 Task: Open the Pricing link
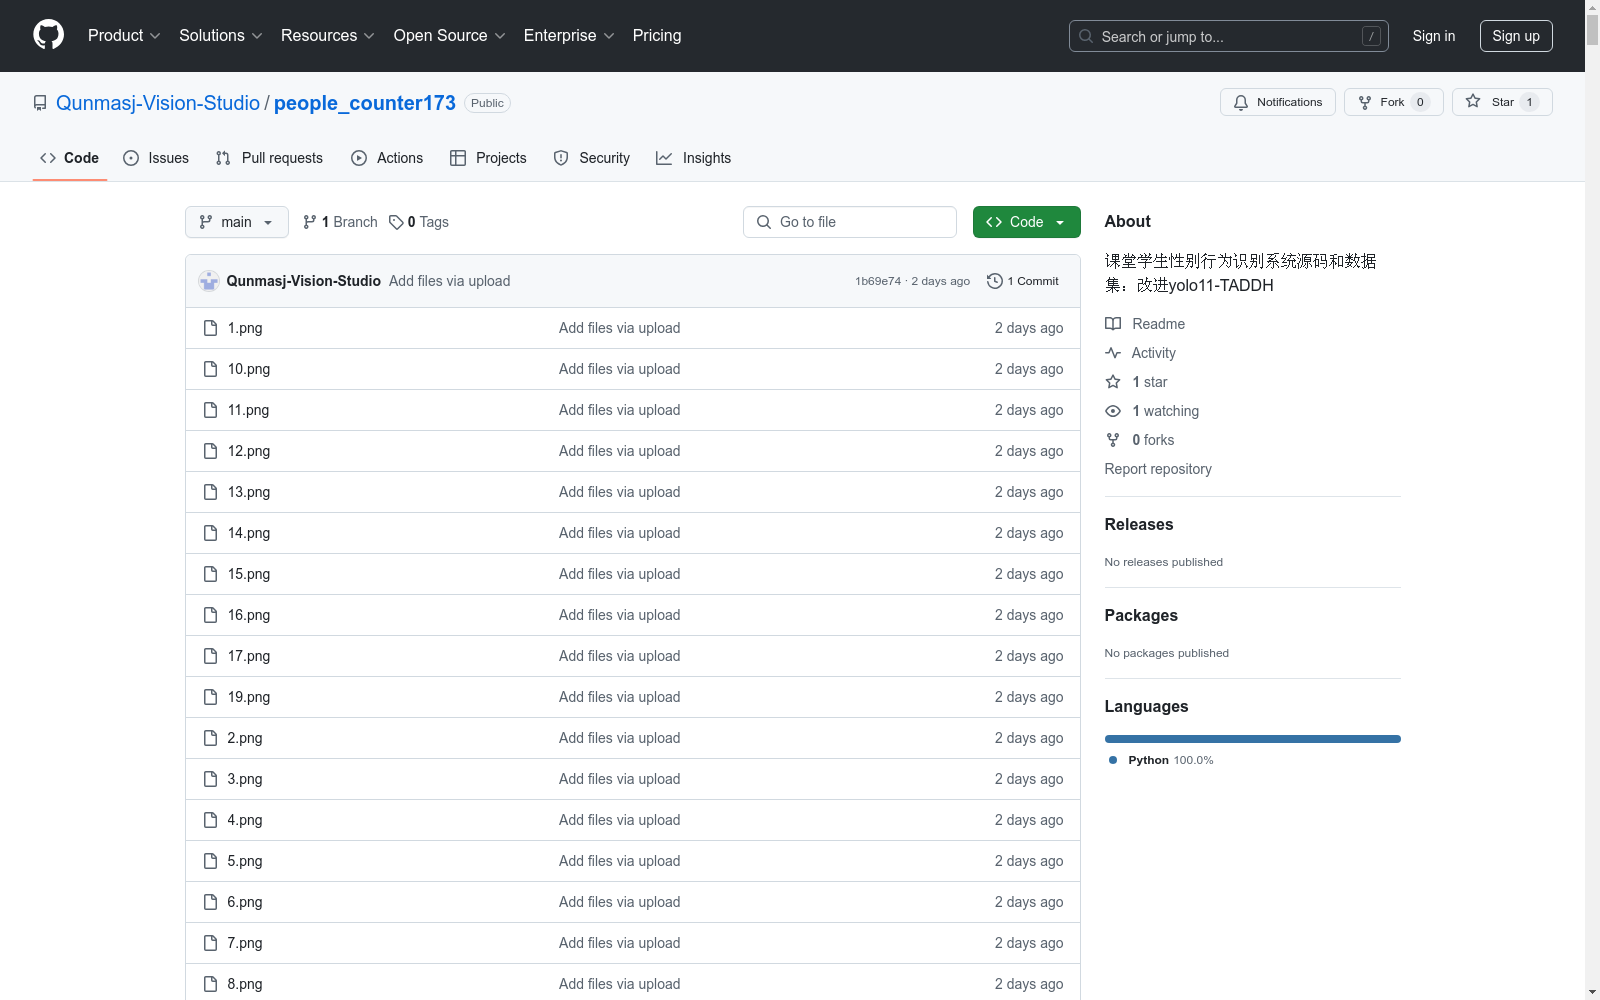point(657,36)
